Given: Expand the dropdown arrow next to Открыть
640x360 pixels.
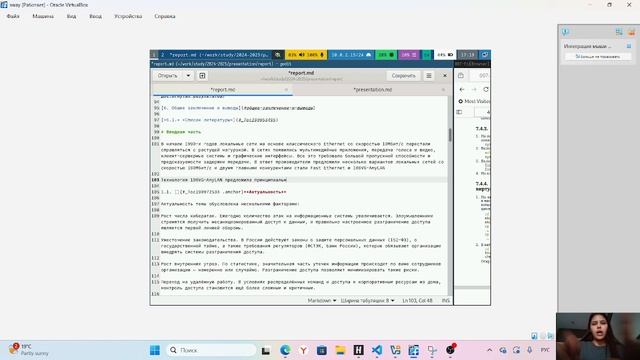Looking at the screenshot, I should pyautogui.click(x=188, y=76).
